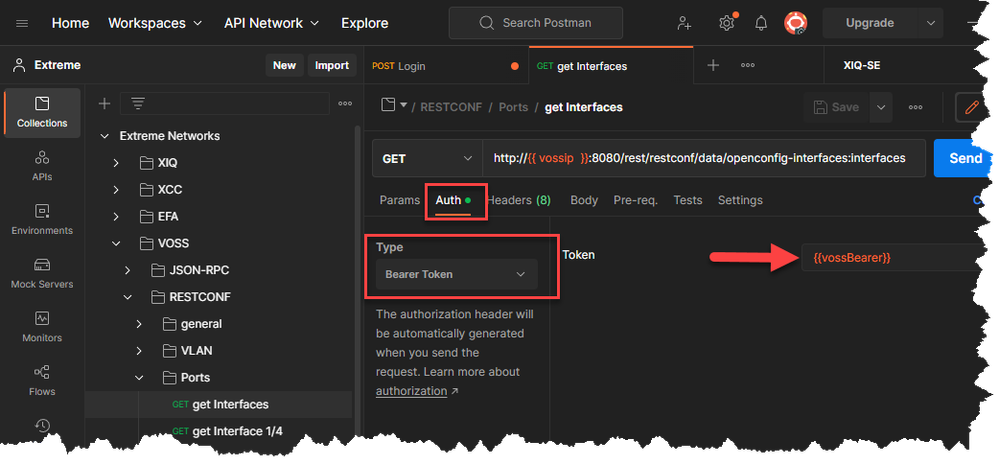Click RESTCONF in the breadcrumb
The width and height of the screenshot is (999, 462).
pyautogui.click(x=451, y=107)
